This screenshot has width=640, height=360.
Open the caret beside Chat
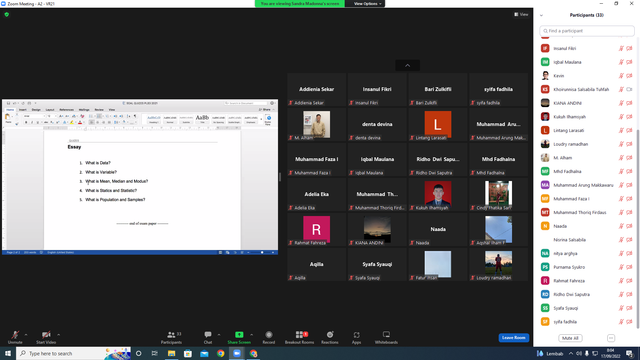tap(219, 335)
